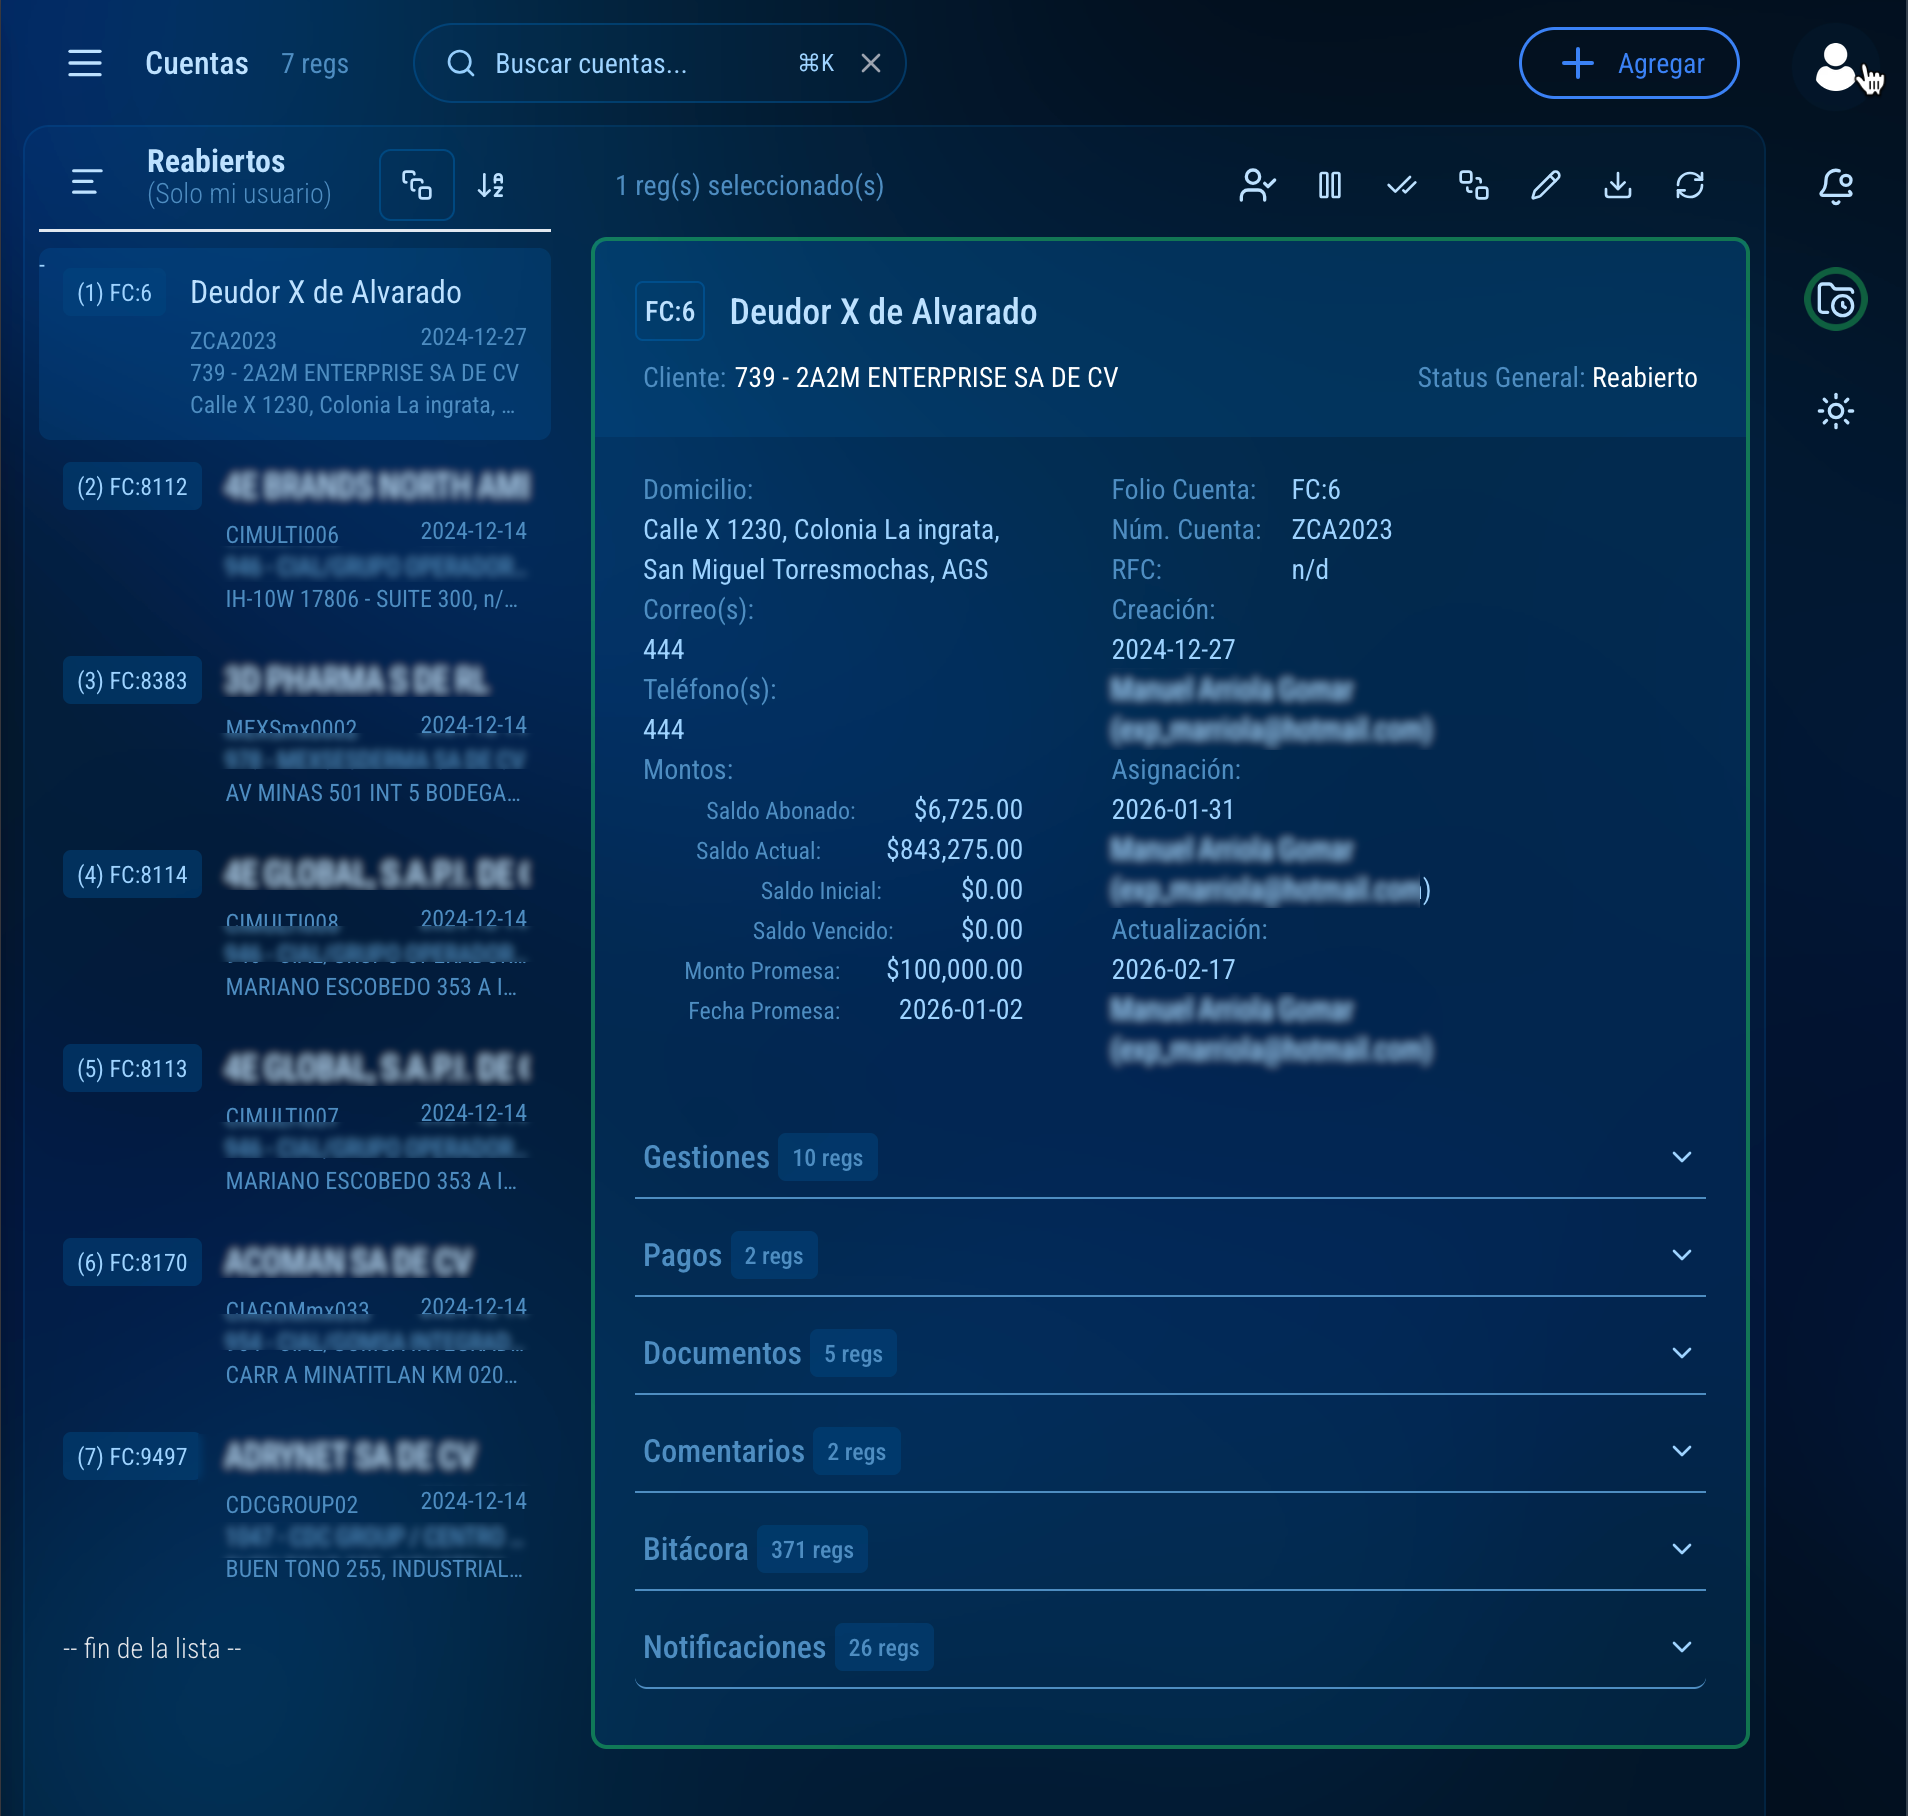Open the notifications bell icon
Image resolution: width=1908 pixels, height=1816 pixels.
pos(1835,185)
